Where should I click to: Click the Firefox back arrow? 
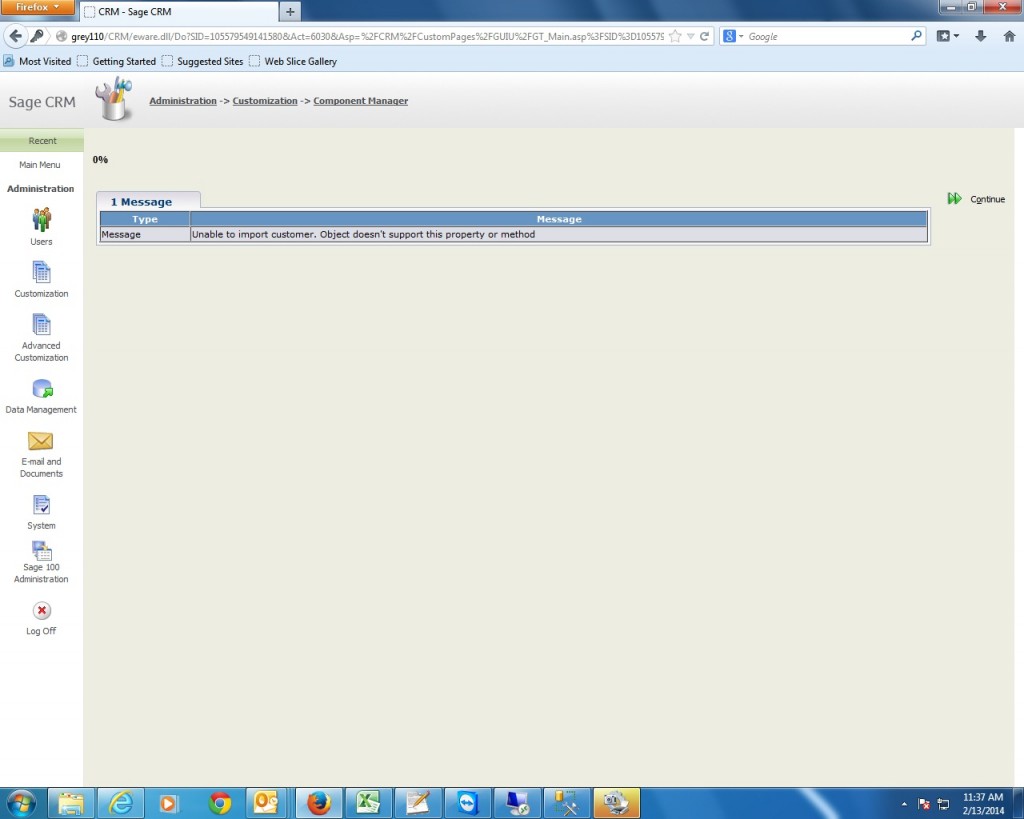[16, 36]
